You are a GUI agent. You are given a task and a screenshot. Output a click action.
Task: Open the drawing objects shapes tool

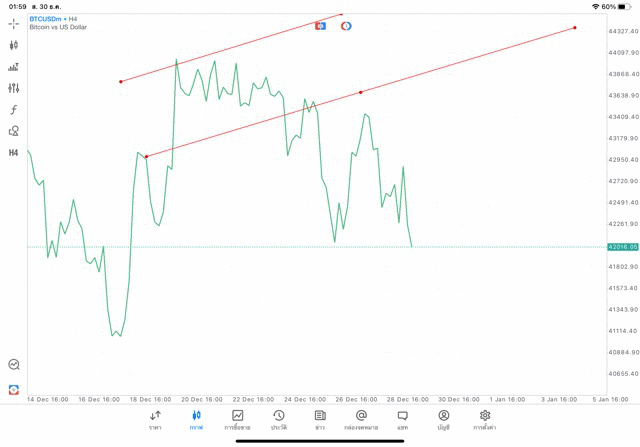coord(14,131)
